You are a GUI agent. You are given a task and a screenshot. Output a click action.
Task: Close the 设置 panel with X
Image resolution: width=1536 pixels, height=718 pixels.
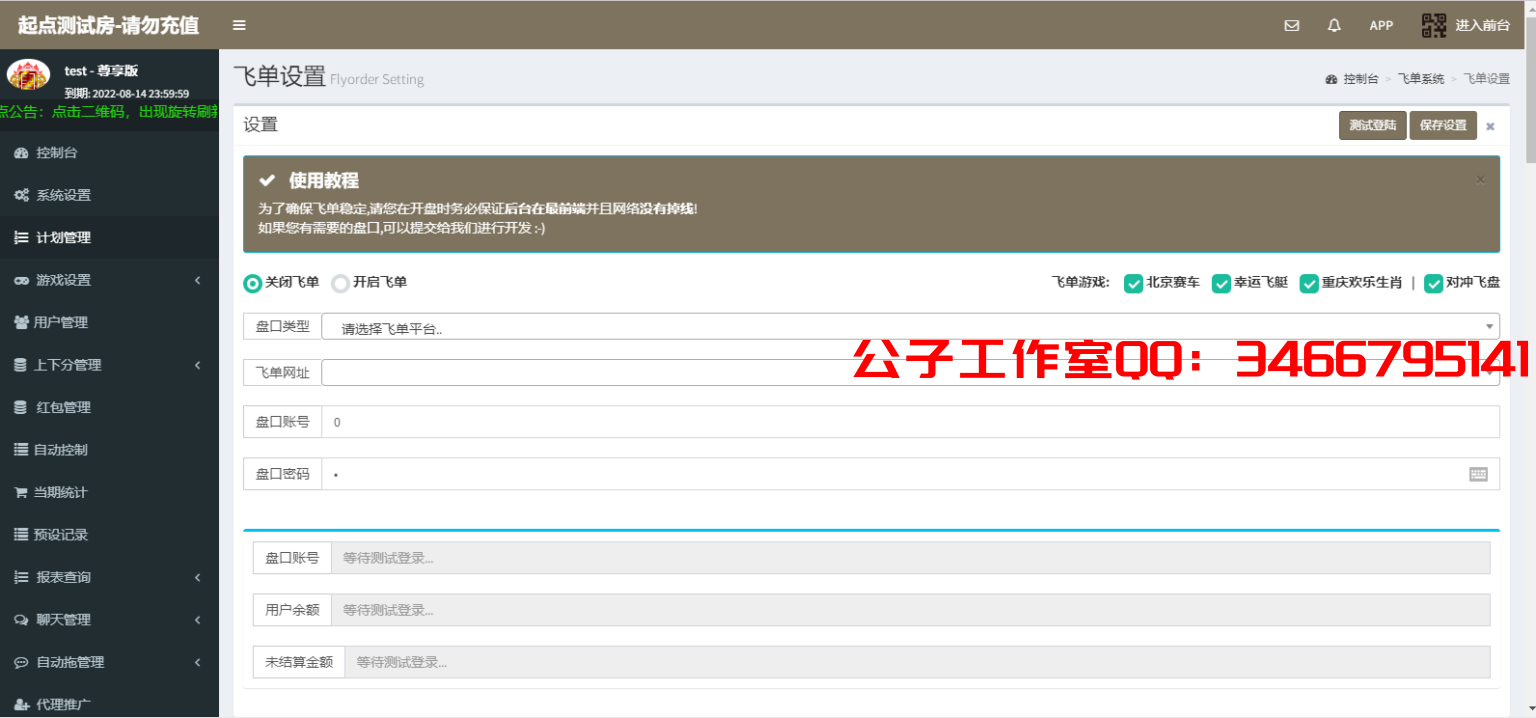pyautogui.click(x=1490, y=126)
